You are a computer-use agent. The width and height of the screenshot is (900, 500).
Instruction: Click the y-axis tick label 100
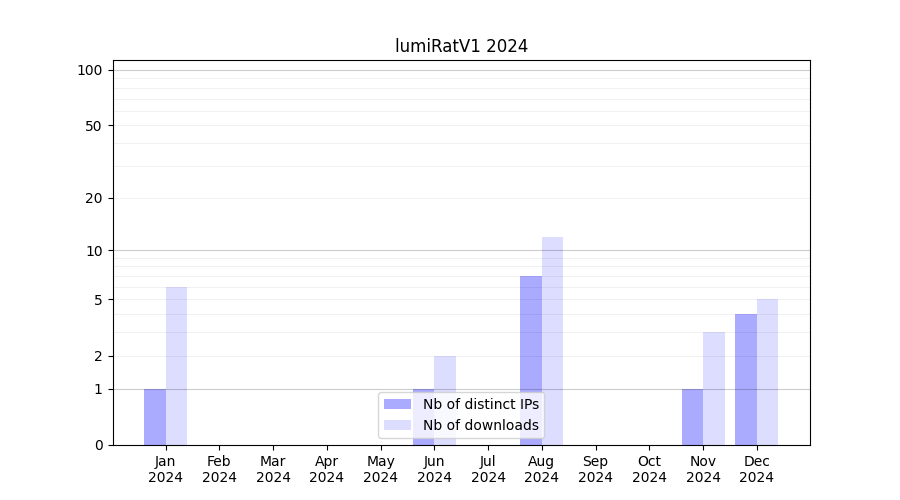[x=90, y=70]
